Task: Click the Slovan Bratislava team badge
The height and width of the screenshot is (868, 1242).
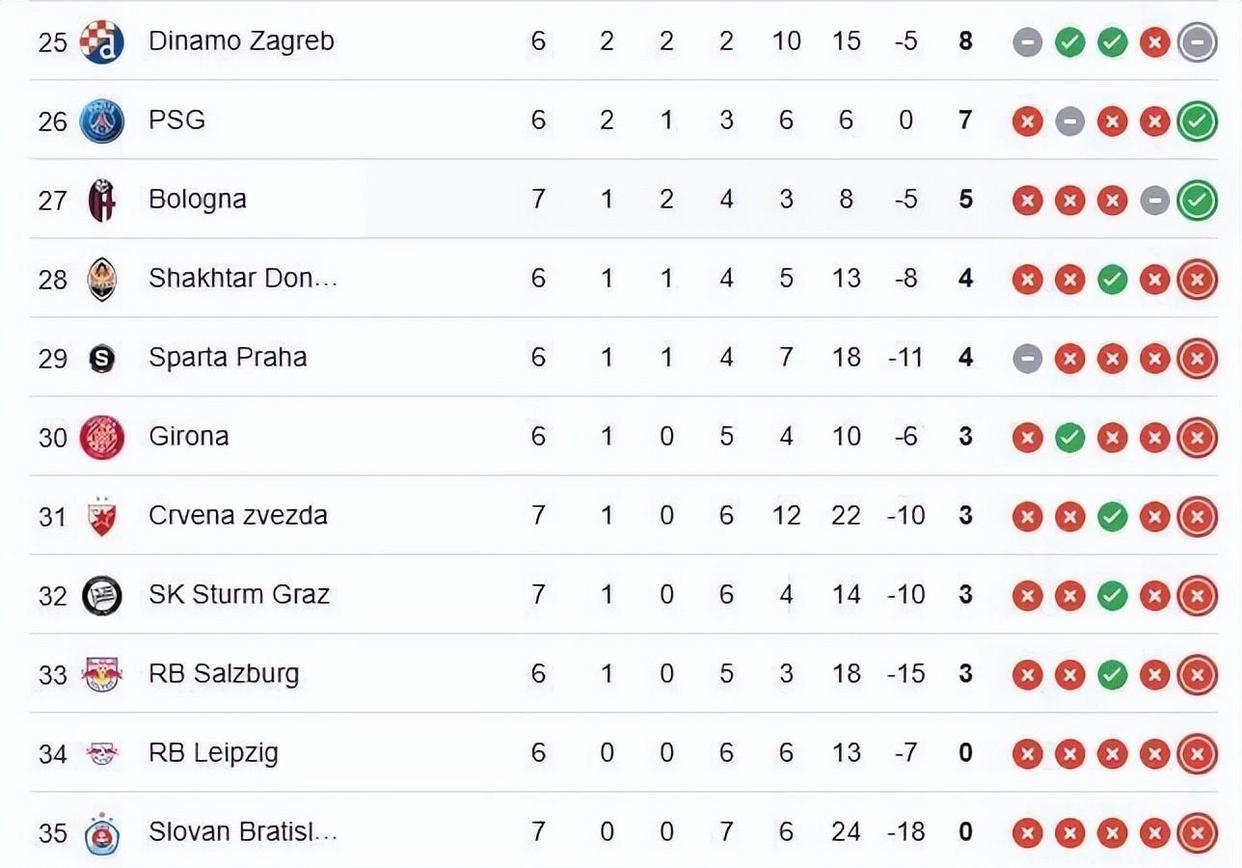Action: pyautogui.click(x=102, y=832)
